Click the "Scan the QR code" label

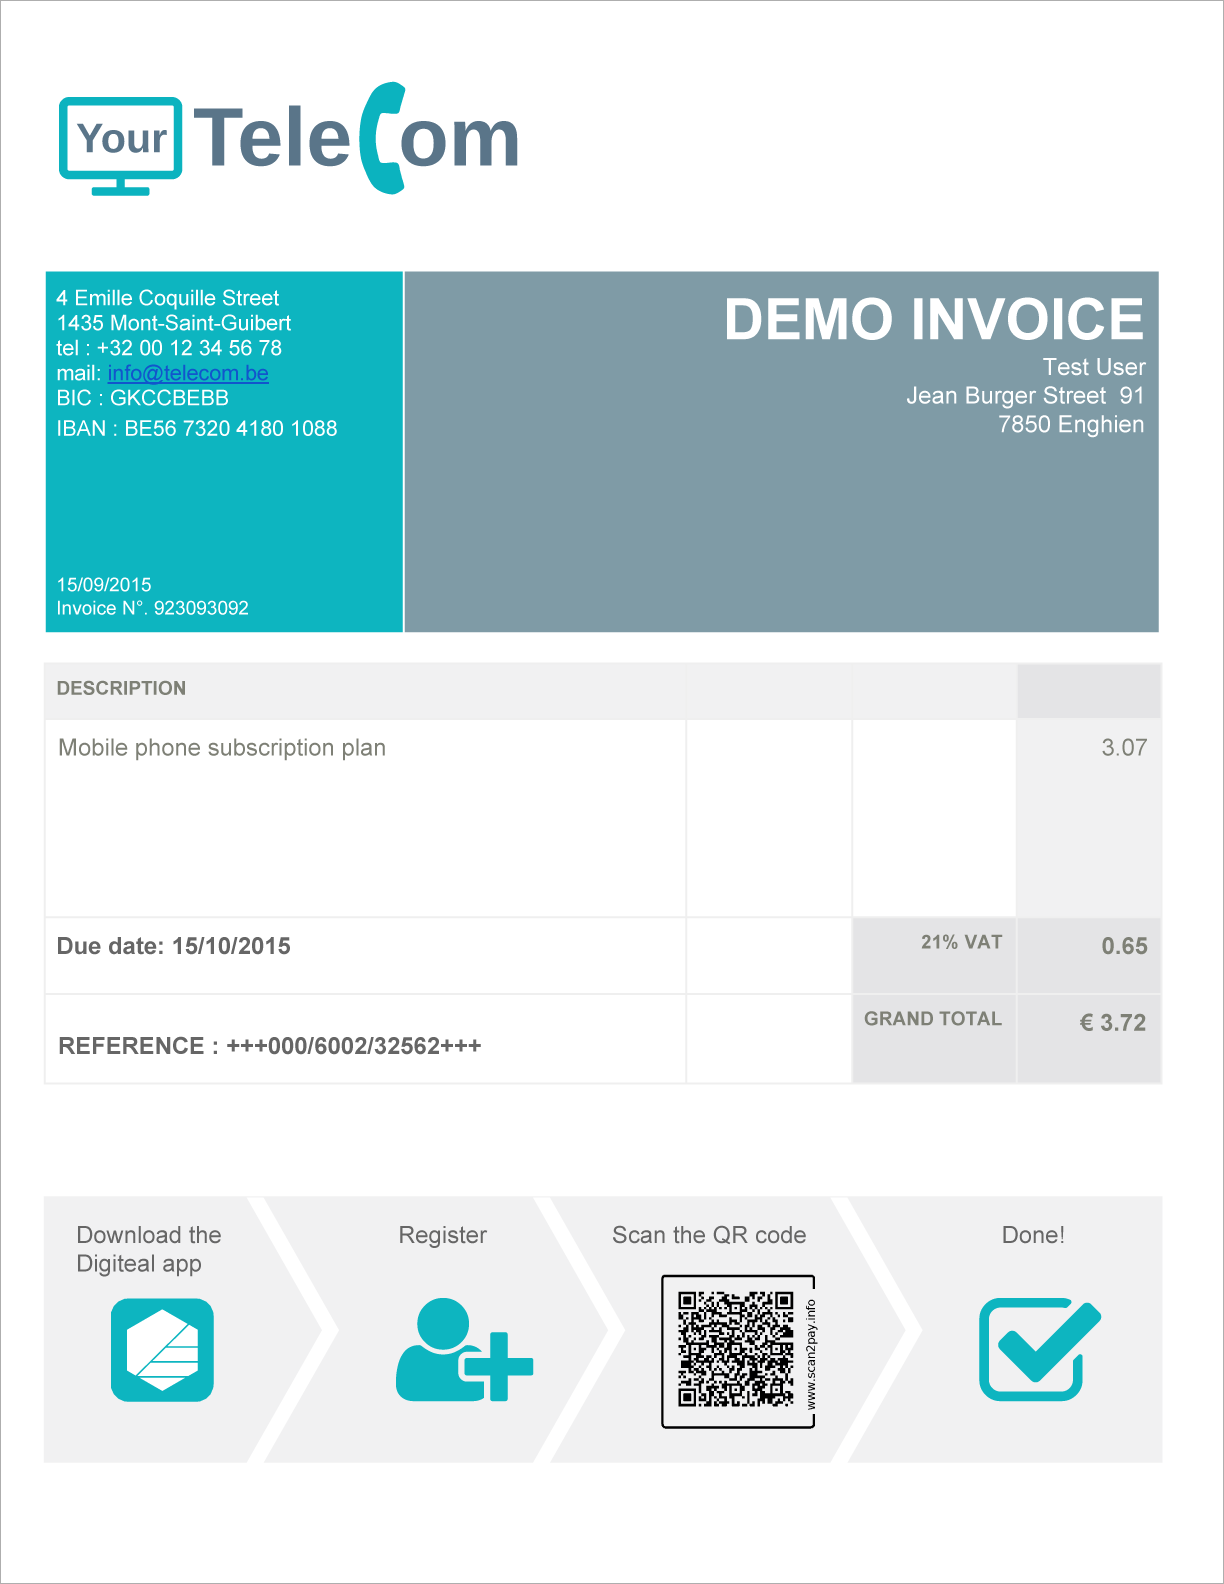[x=709, y=1235]
